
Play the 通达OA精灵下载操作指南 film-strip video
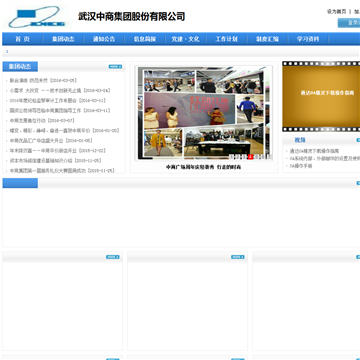coord(321,96)
